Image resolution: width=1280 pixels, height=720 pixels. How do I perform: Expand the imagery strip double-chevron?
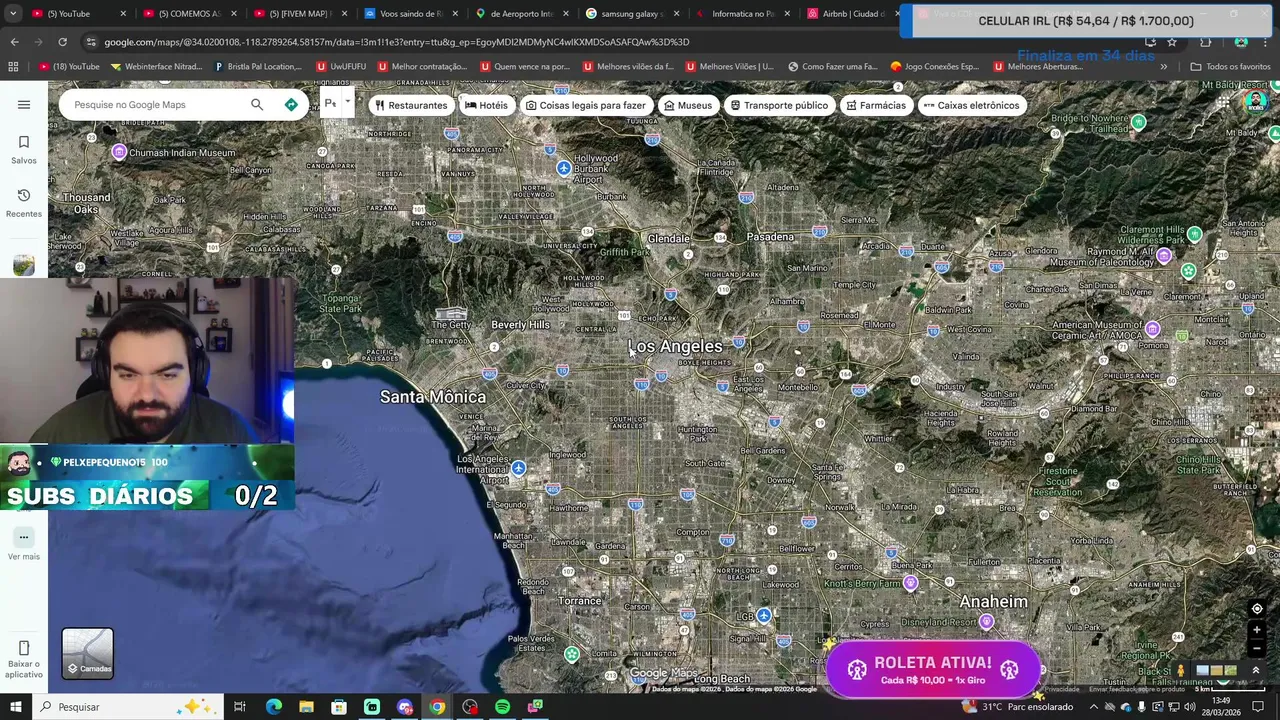[1256, 671]
